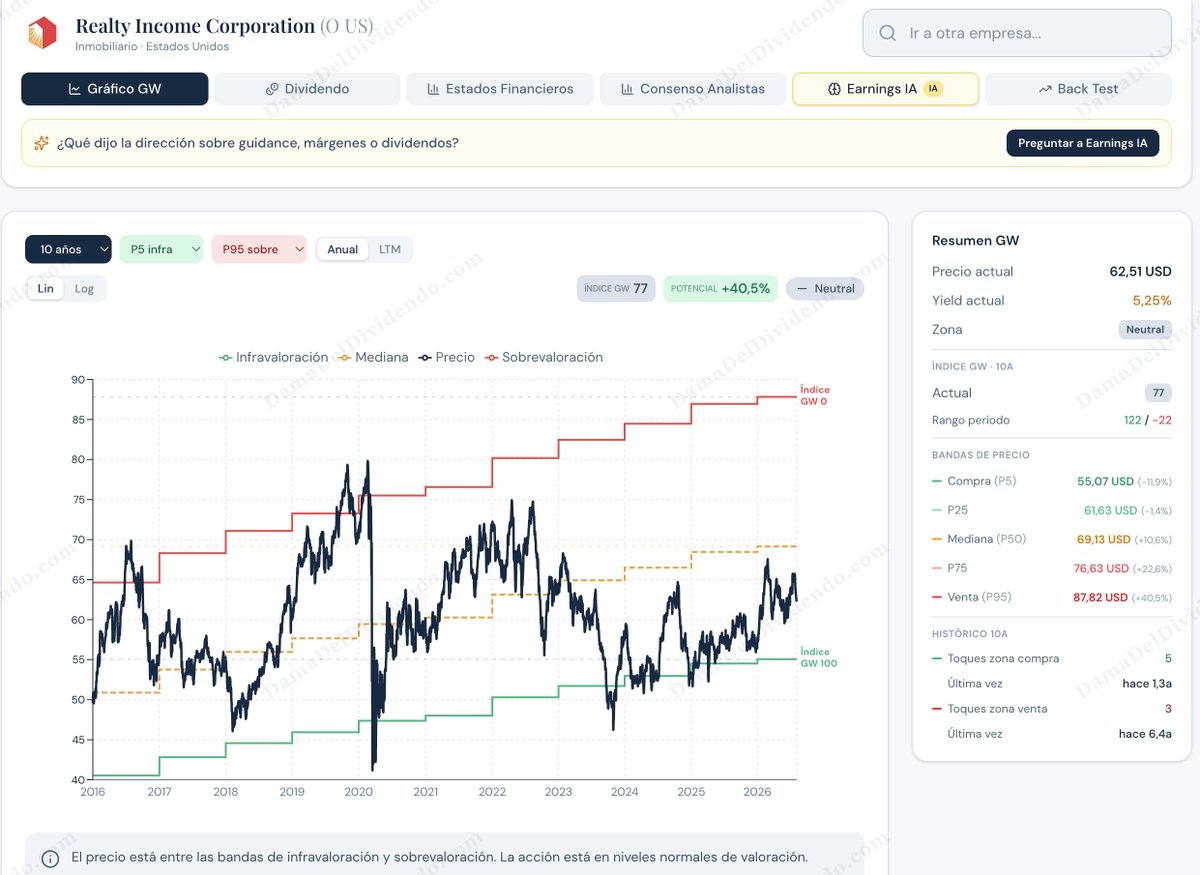Select the Anual toggle option
1200x875 pixels.
coord(342,249)
